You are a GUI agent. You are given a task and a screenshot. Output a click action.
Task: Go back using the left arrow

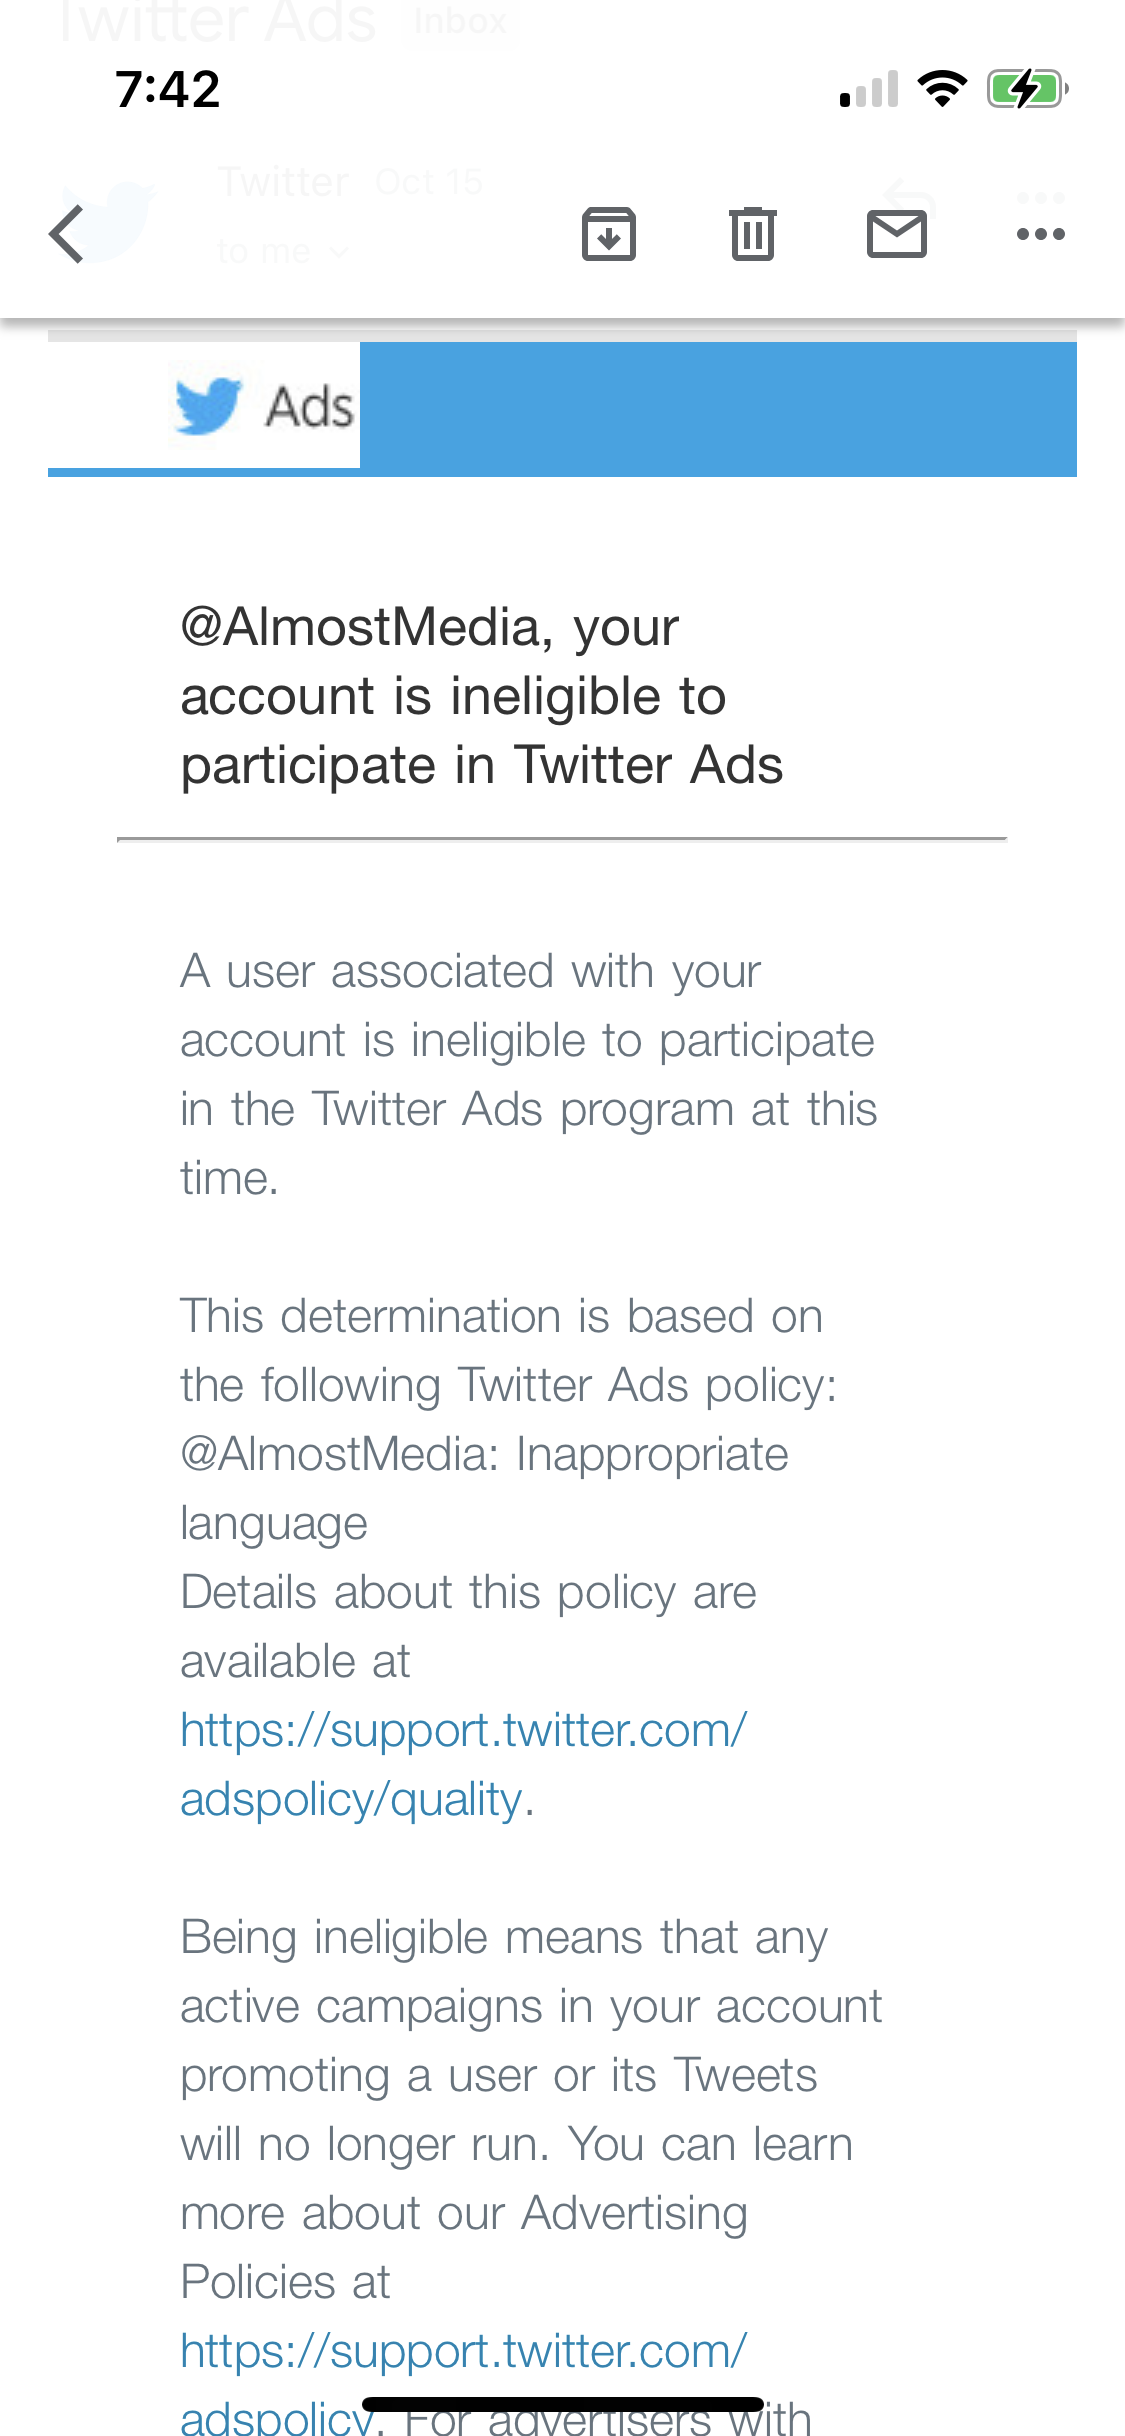tap(67, 234)
